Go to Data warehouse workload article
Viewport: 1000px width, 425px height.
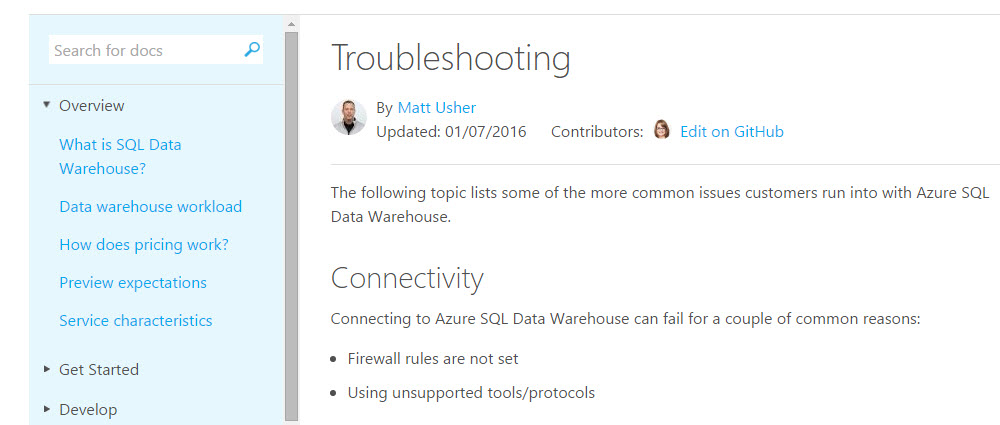(150, 206)
